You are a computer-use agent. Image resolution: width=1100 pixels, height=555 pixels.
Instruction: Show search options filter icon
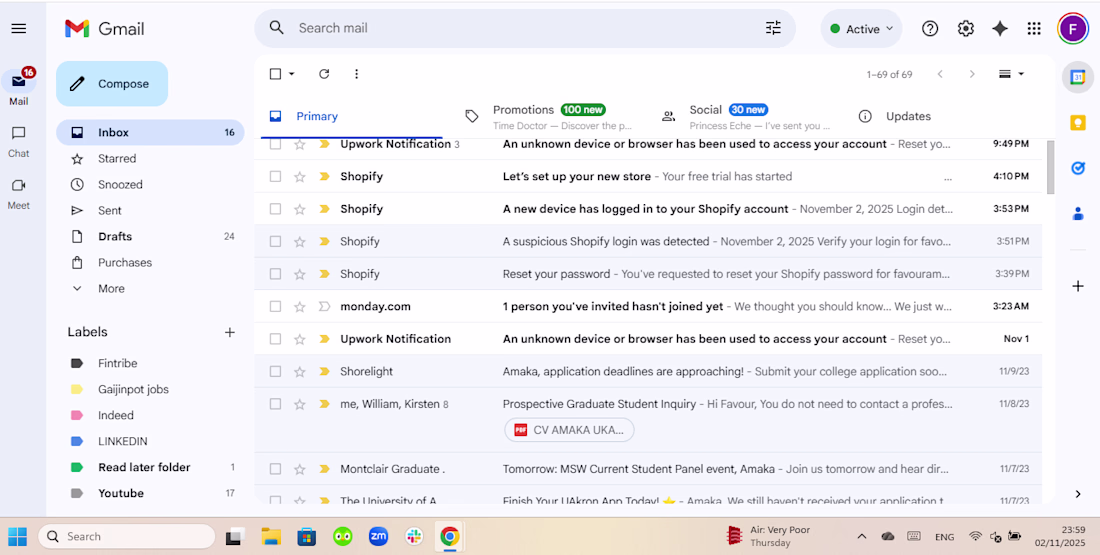pyautogui.click(x=773, y=28)
